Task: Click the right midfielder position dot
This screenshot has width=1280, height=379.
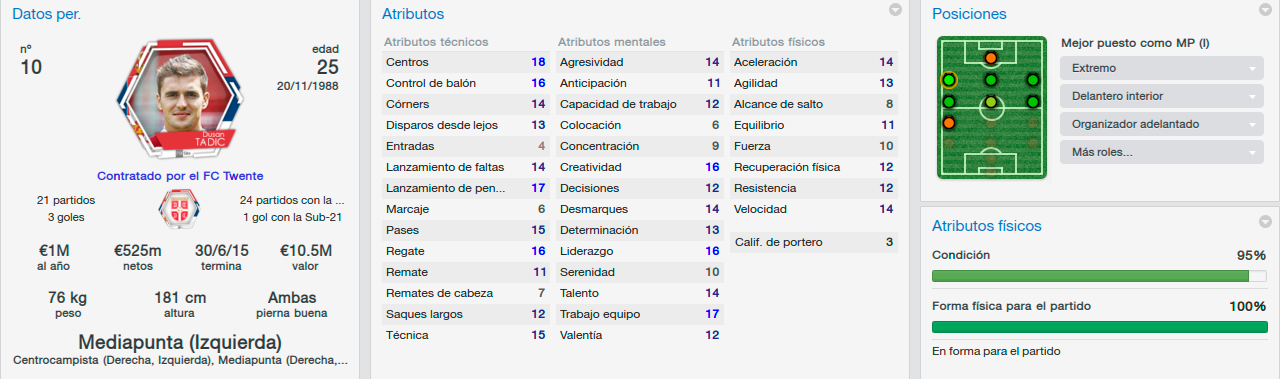Action: pyautogui.click(x=1032, y=102)
